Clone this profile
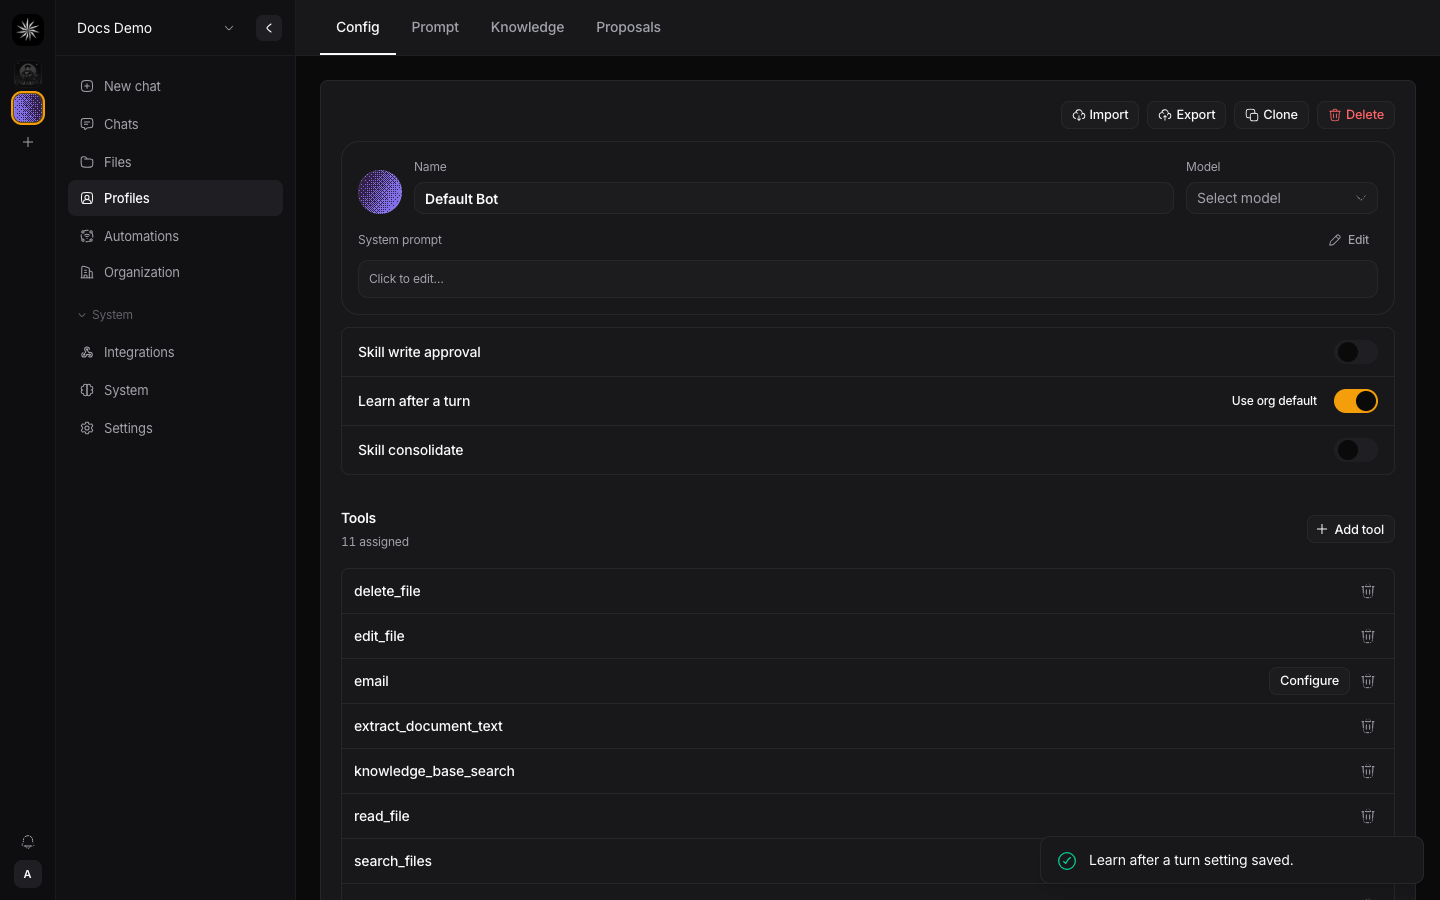1440x900 pixels. point(1271,115)
